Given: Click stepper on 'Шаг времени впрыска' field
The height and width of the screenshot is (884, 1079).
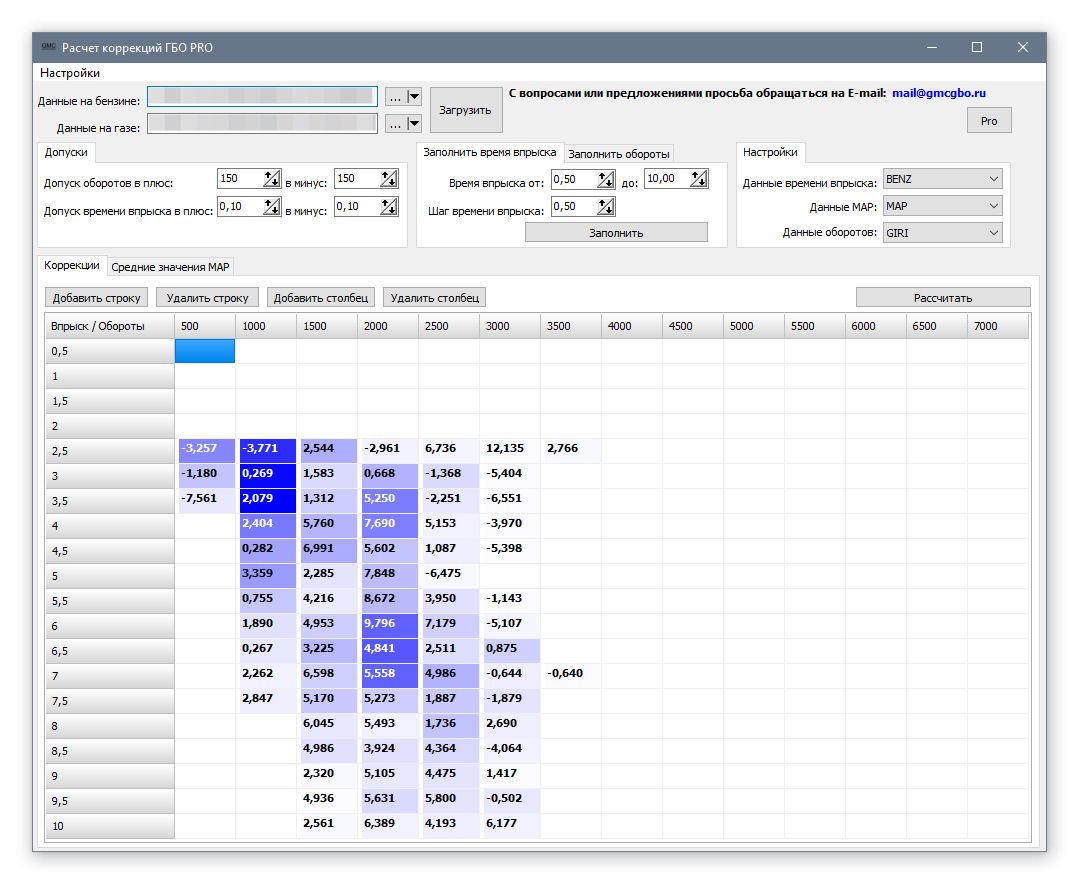Looking at the screenshot, I should click(x=606, y=206).
